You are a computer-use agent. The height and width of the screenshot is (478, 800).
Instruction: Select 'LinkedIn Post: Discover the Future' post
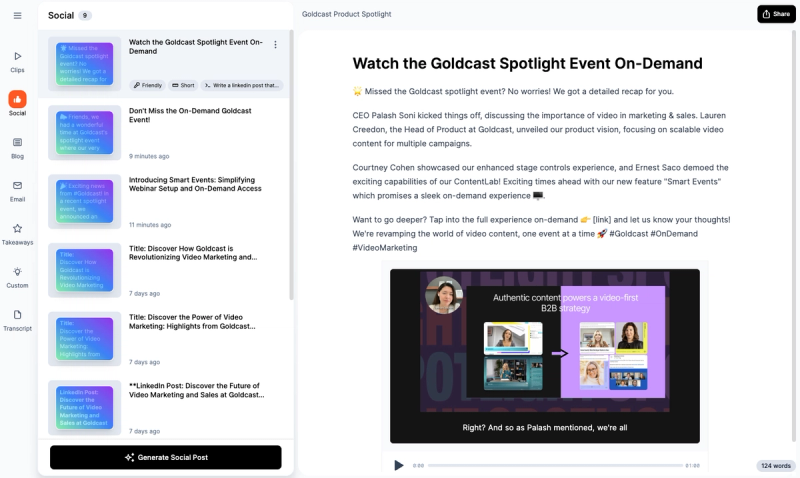point(166,408)
